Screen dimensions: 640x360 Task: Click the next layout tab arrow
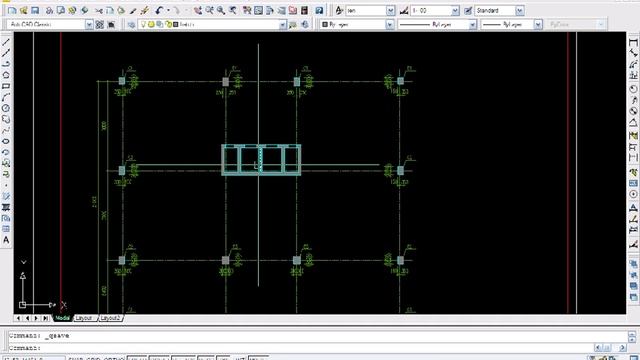(x=36, y=318)
